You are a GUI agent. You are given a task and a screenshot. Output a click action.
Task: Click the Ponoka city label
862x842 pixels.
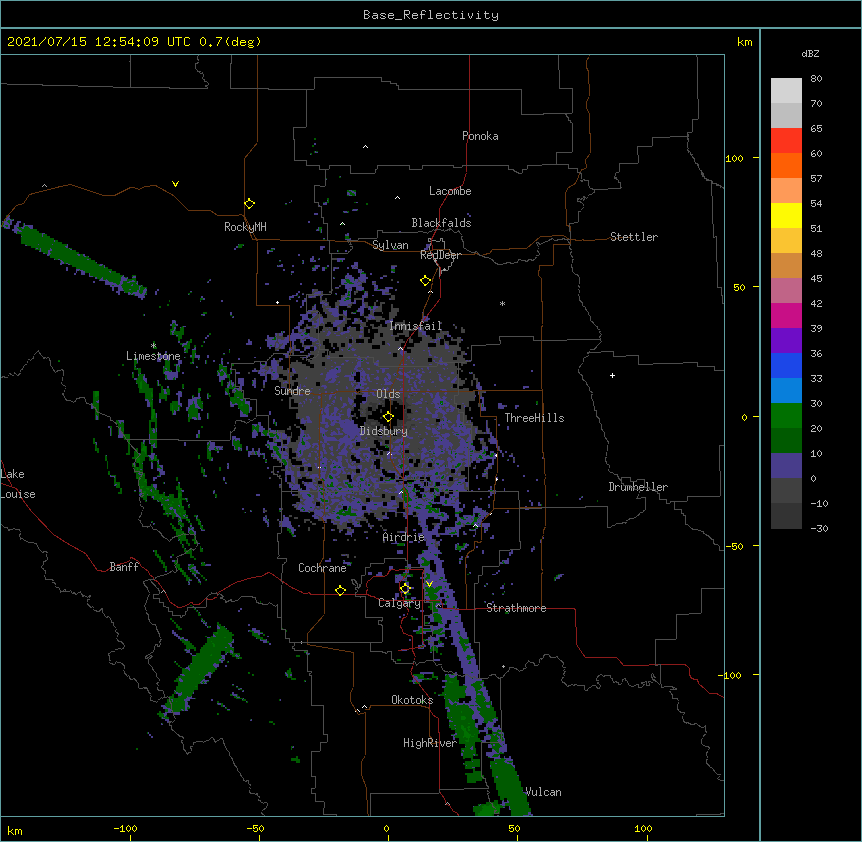point(480,136)
